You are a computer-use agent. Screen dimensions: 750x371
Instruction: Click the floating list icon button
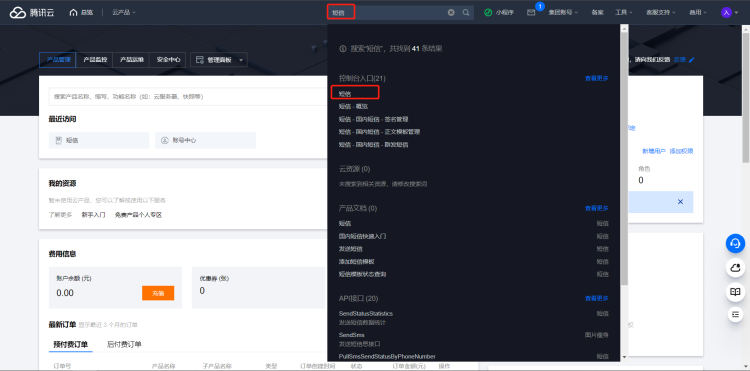[x=735, y=314]
